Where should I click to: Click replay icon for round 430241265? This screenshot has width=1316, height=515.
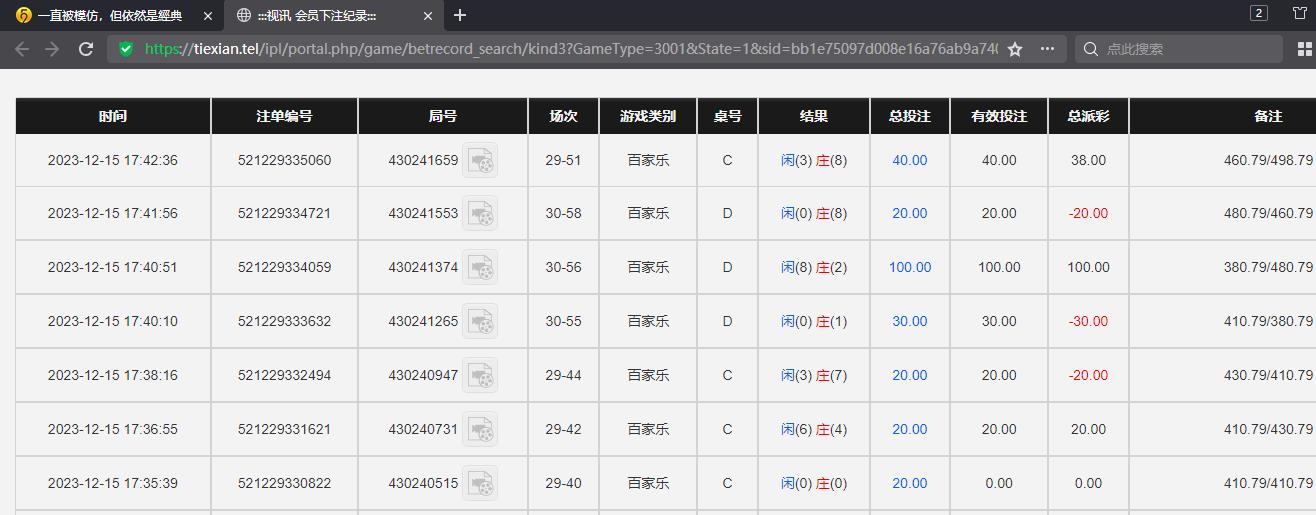(480, 322)
